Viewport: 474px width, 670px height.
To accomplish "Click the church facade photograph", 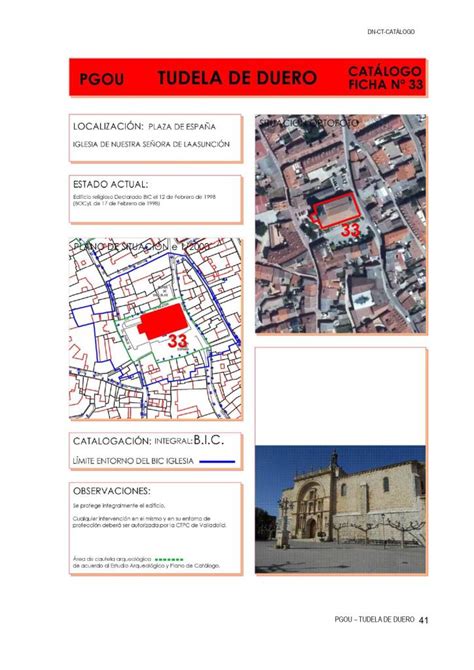I will [340, 509].
